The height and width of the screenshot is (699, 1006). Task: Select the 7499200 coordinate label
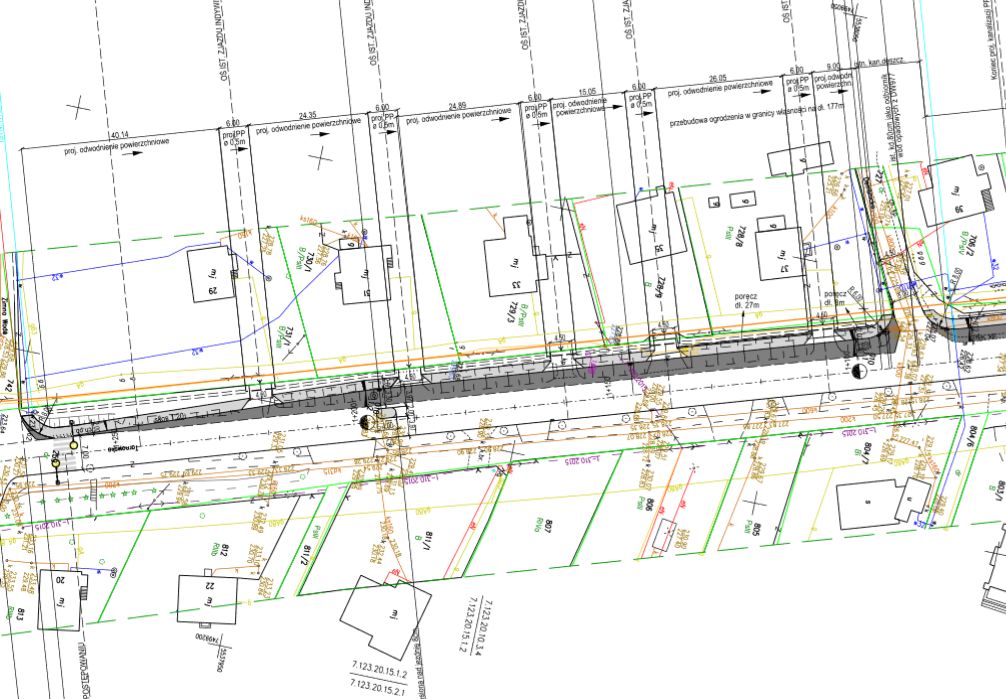pos(209,640)
